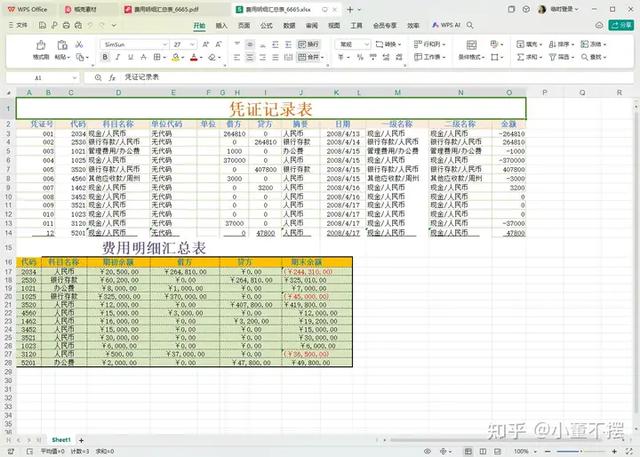Click the green Share (分享) button
This screenshot has width=640, height=457.
click(621, 25)
